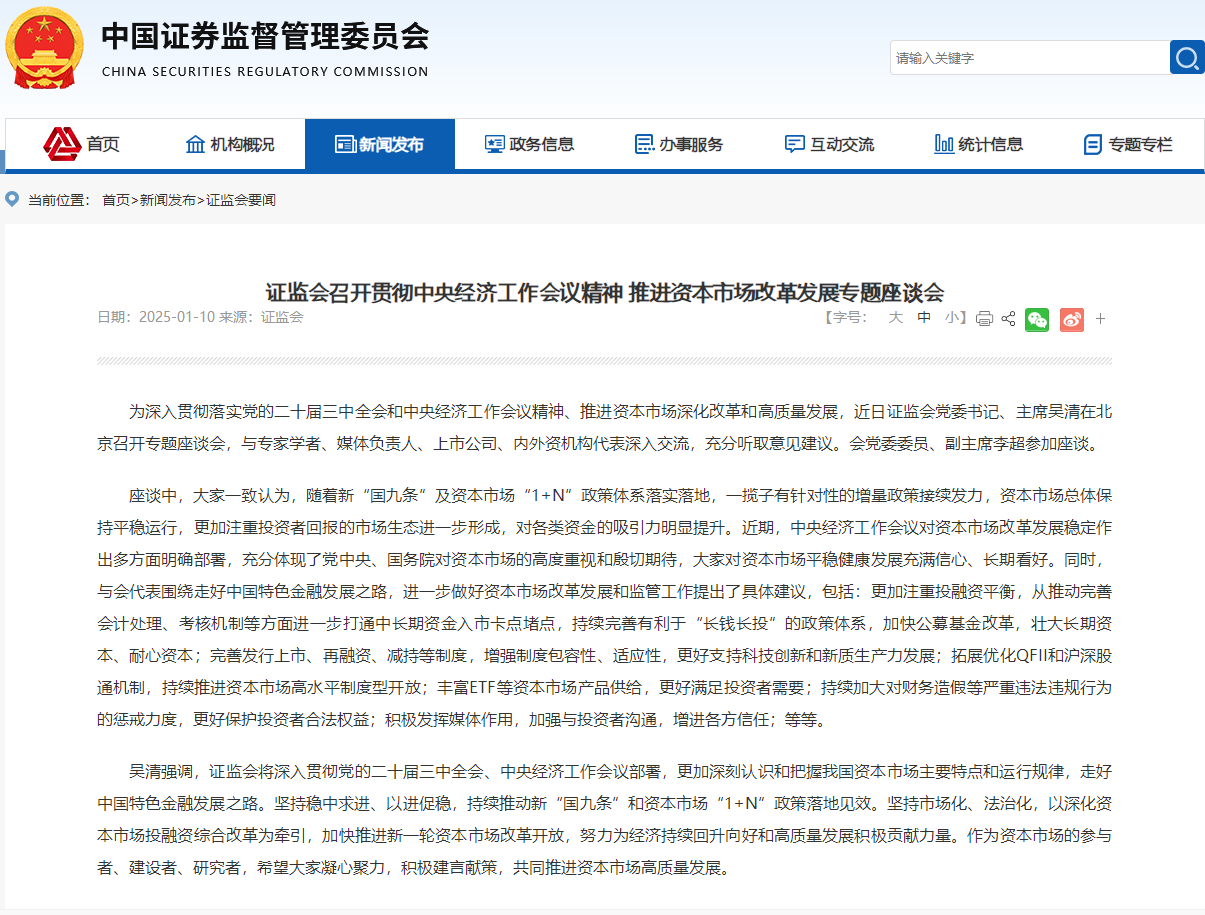Open the 机构概况 menu
Image resolution: width=1205 pixels, height=915 pixels.
[x=230, y=145]
